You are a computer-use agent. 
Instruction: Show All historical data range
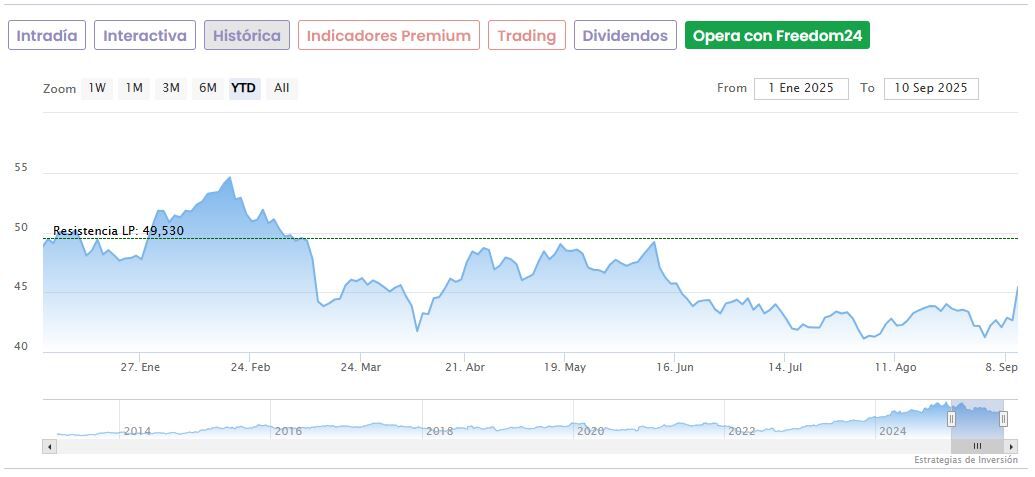click(282, 88)
